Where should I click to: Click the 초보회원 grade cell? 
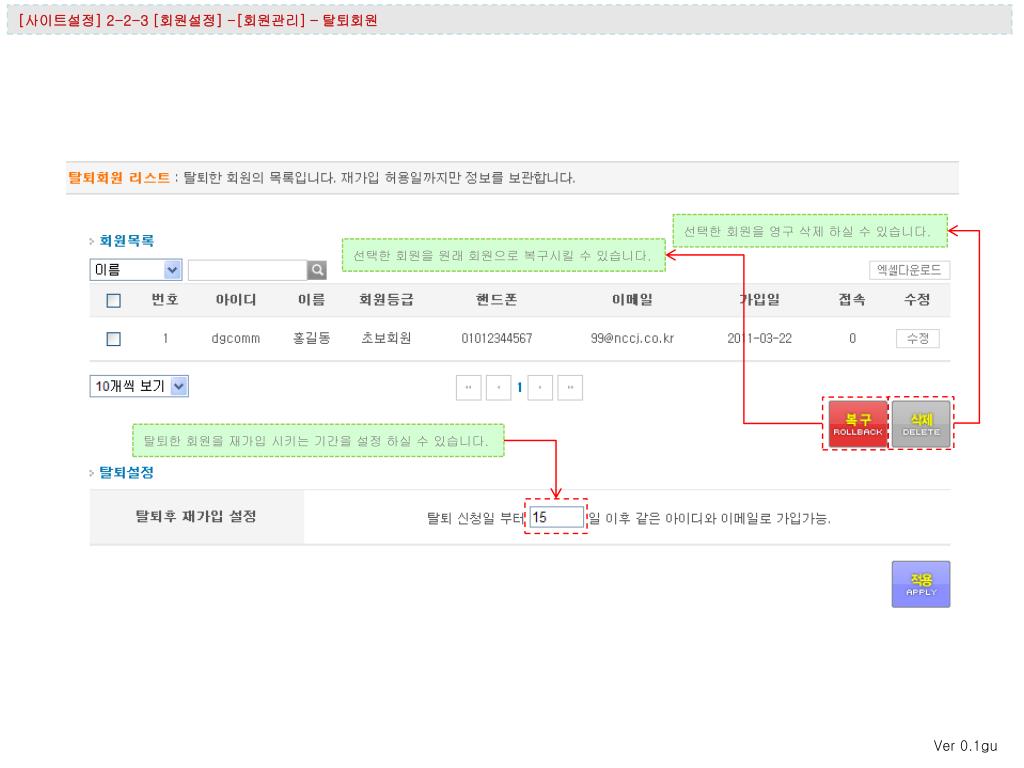click(x=386, y=338)
